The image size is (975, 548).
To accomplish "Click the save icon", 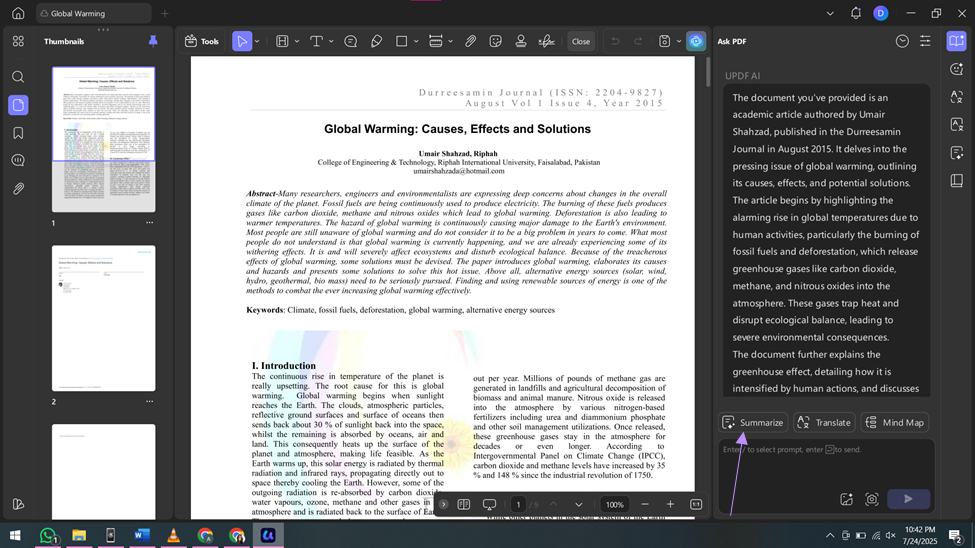I will [665, 42].
